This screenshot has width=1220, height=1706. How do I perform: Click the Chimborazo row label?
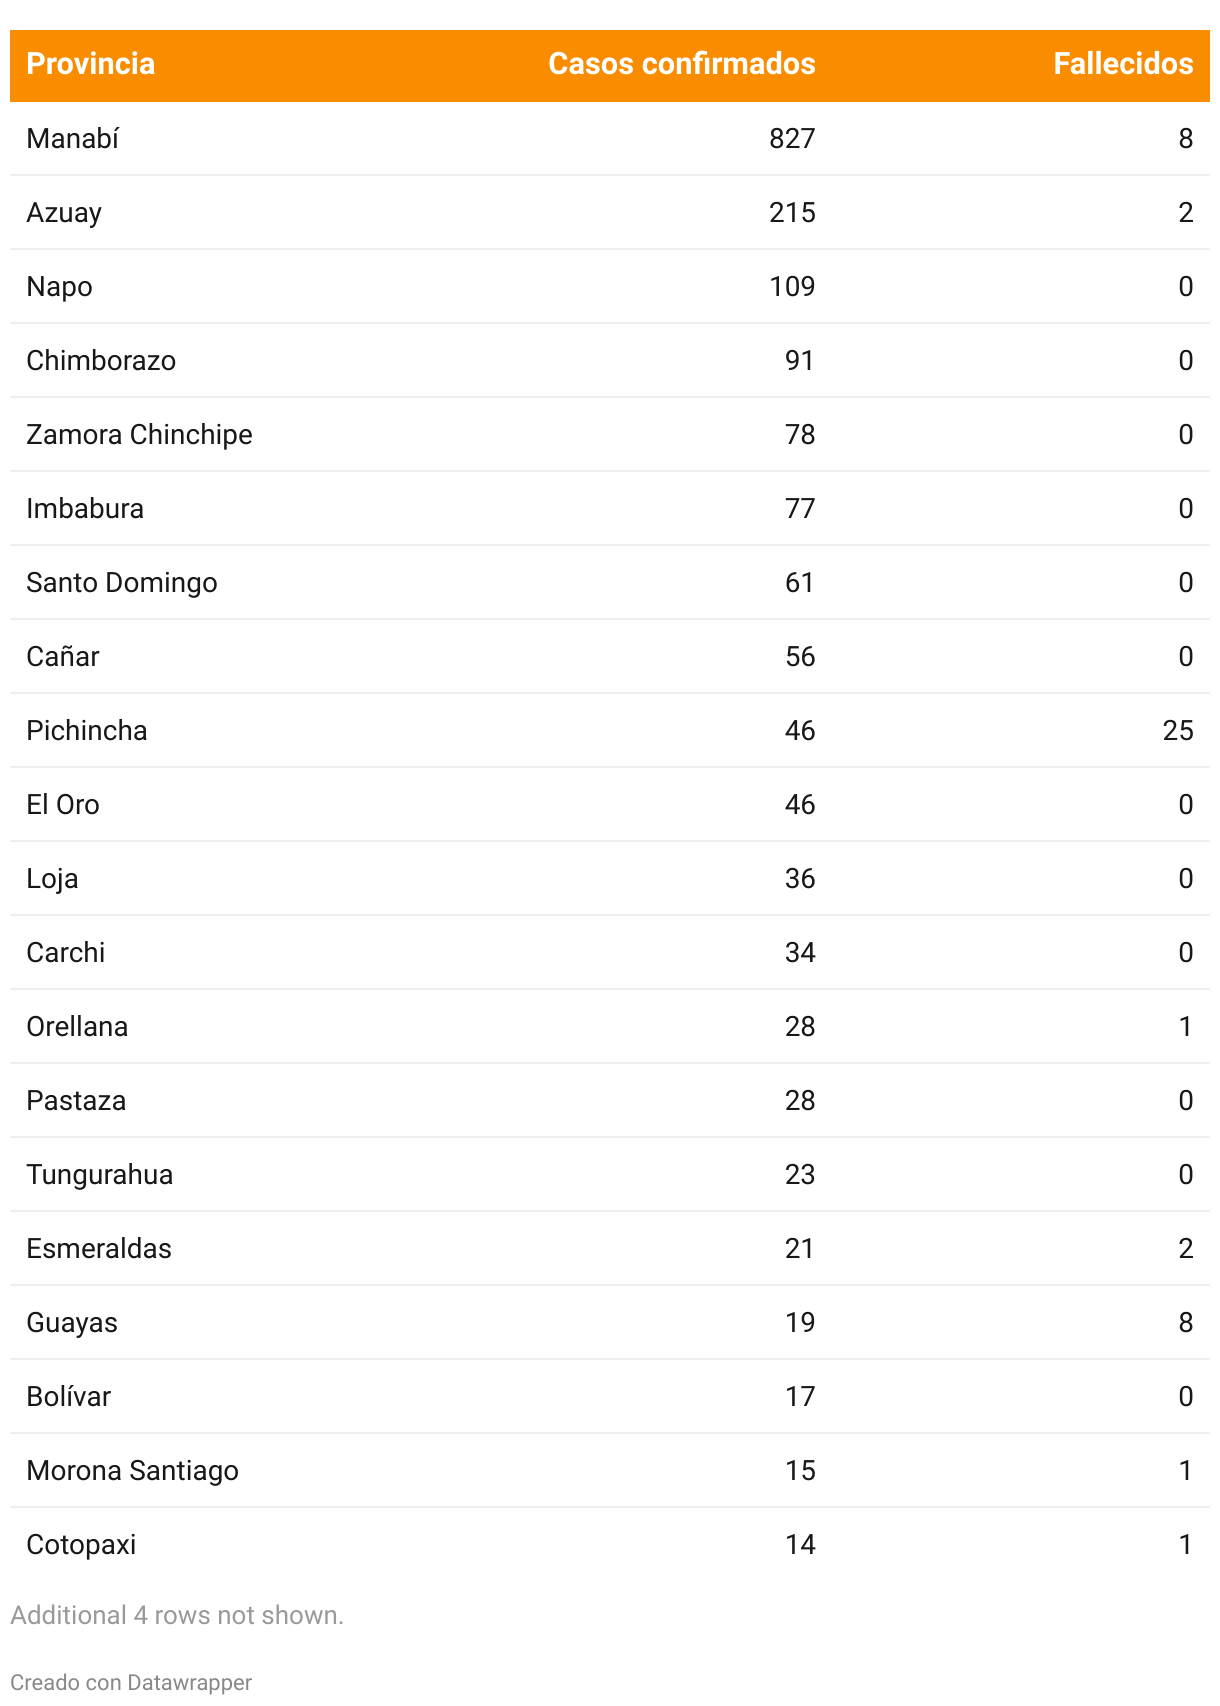(x=101, y=360)
